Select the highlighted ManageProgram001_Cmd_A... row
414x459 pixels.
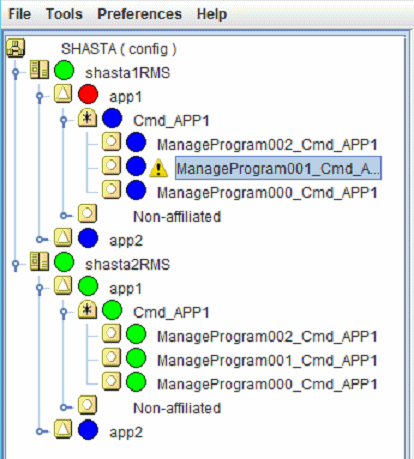coord(278,168)
